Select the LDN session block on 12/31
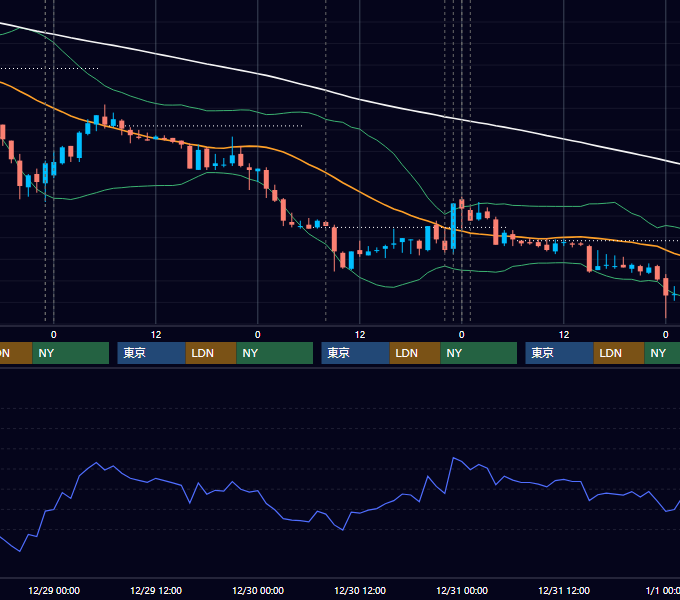 pyautogui.click(x=619, y=353)
